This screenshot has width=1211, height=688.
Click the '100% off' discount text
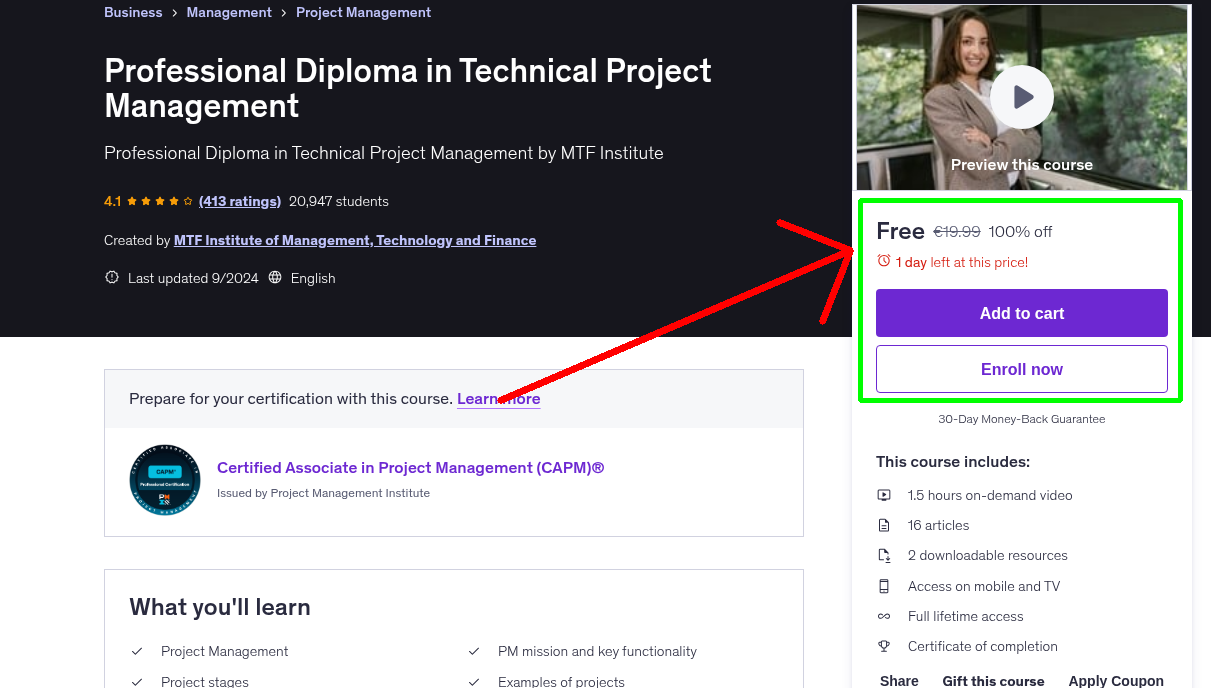coord(1020,231)
